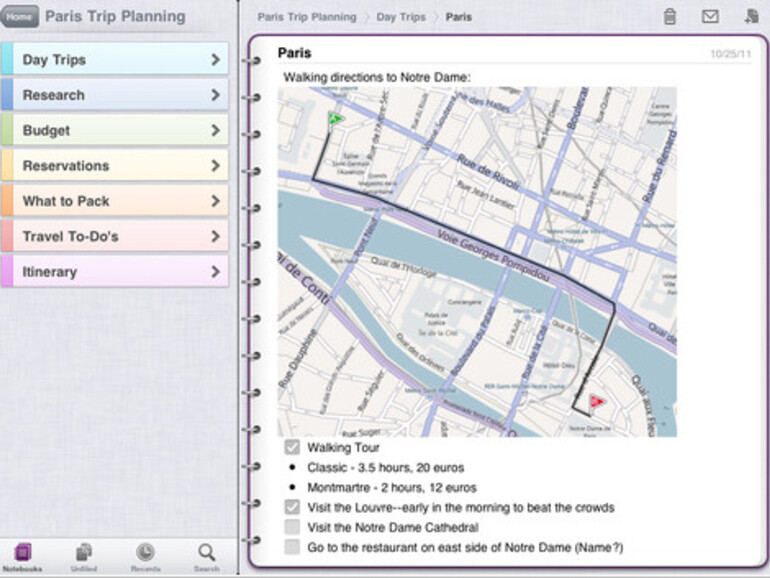Click Paris Trip Planning in the breadcrumb
770x578 pixels.
pyautogui.click(x=307, y=17)
